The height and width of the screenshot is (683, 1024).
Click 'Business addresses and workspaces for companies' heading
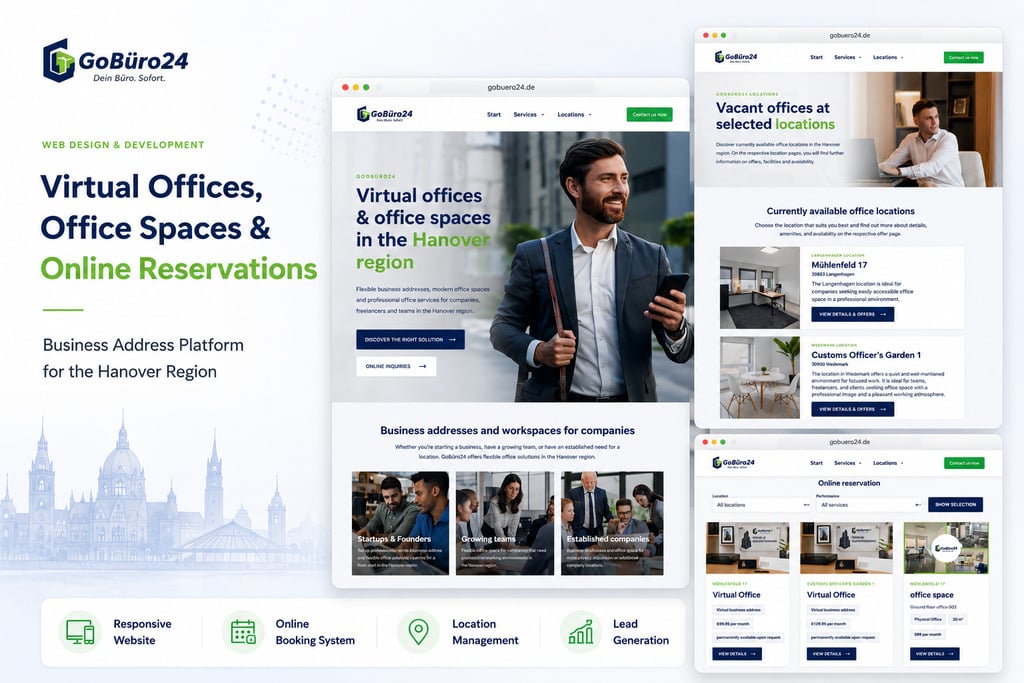click(x=507, y=430)
